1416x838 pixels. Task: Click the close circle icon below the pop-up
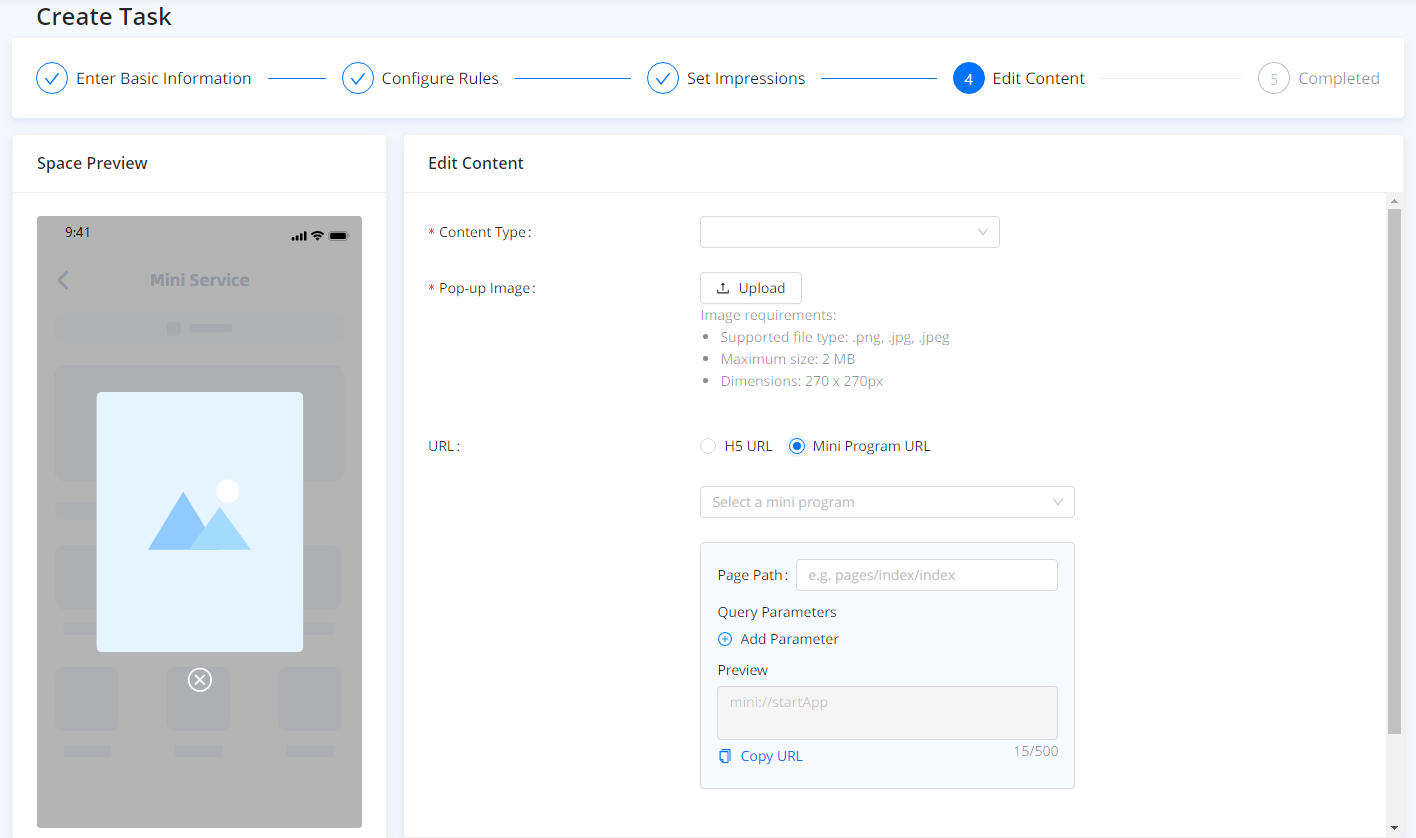click(x=200, y=680)
